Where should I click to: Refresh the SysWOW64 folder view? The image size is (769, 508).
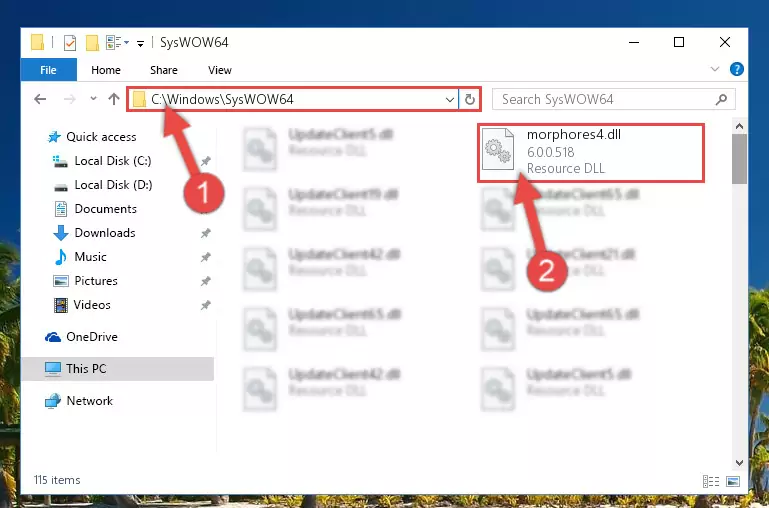pos(469,100)
